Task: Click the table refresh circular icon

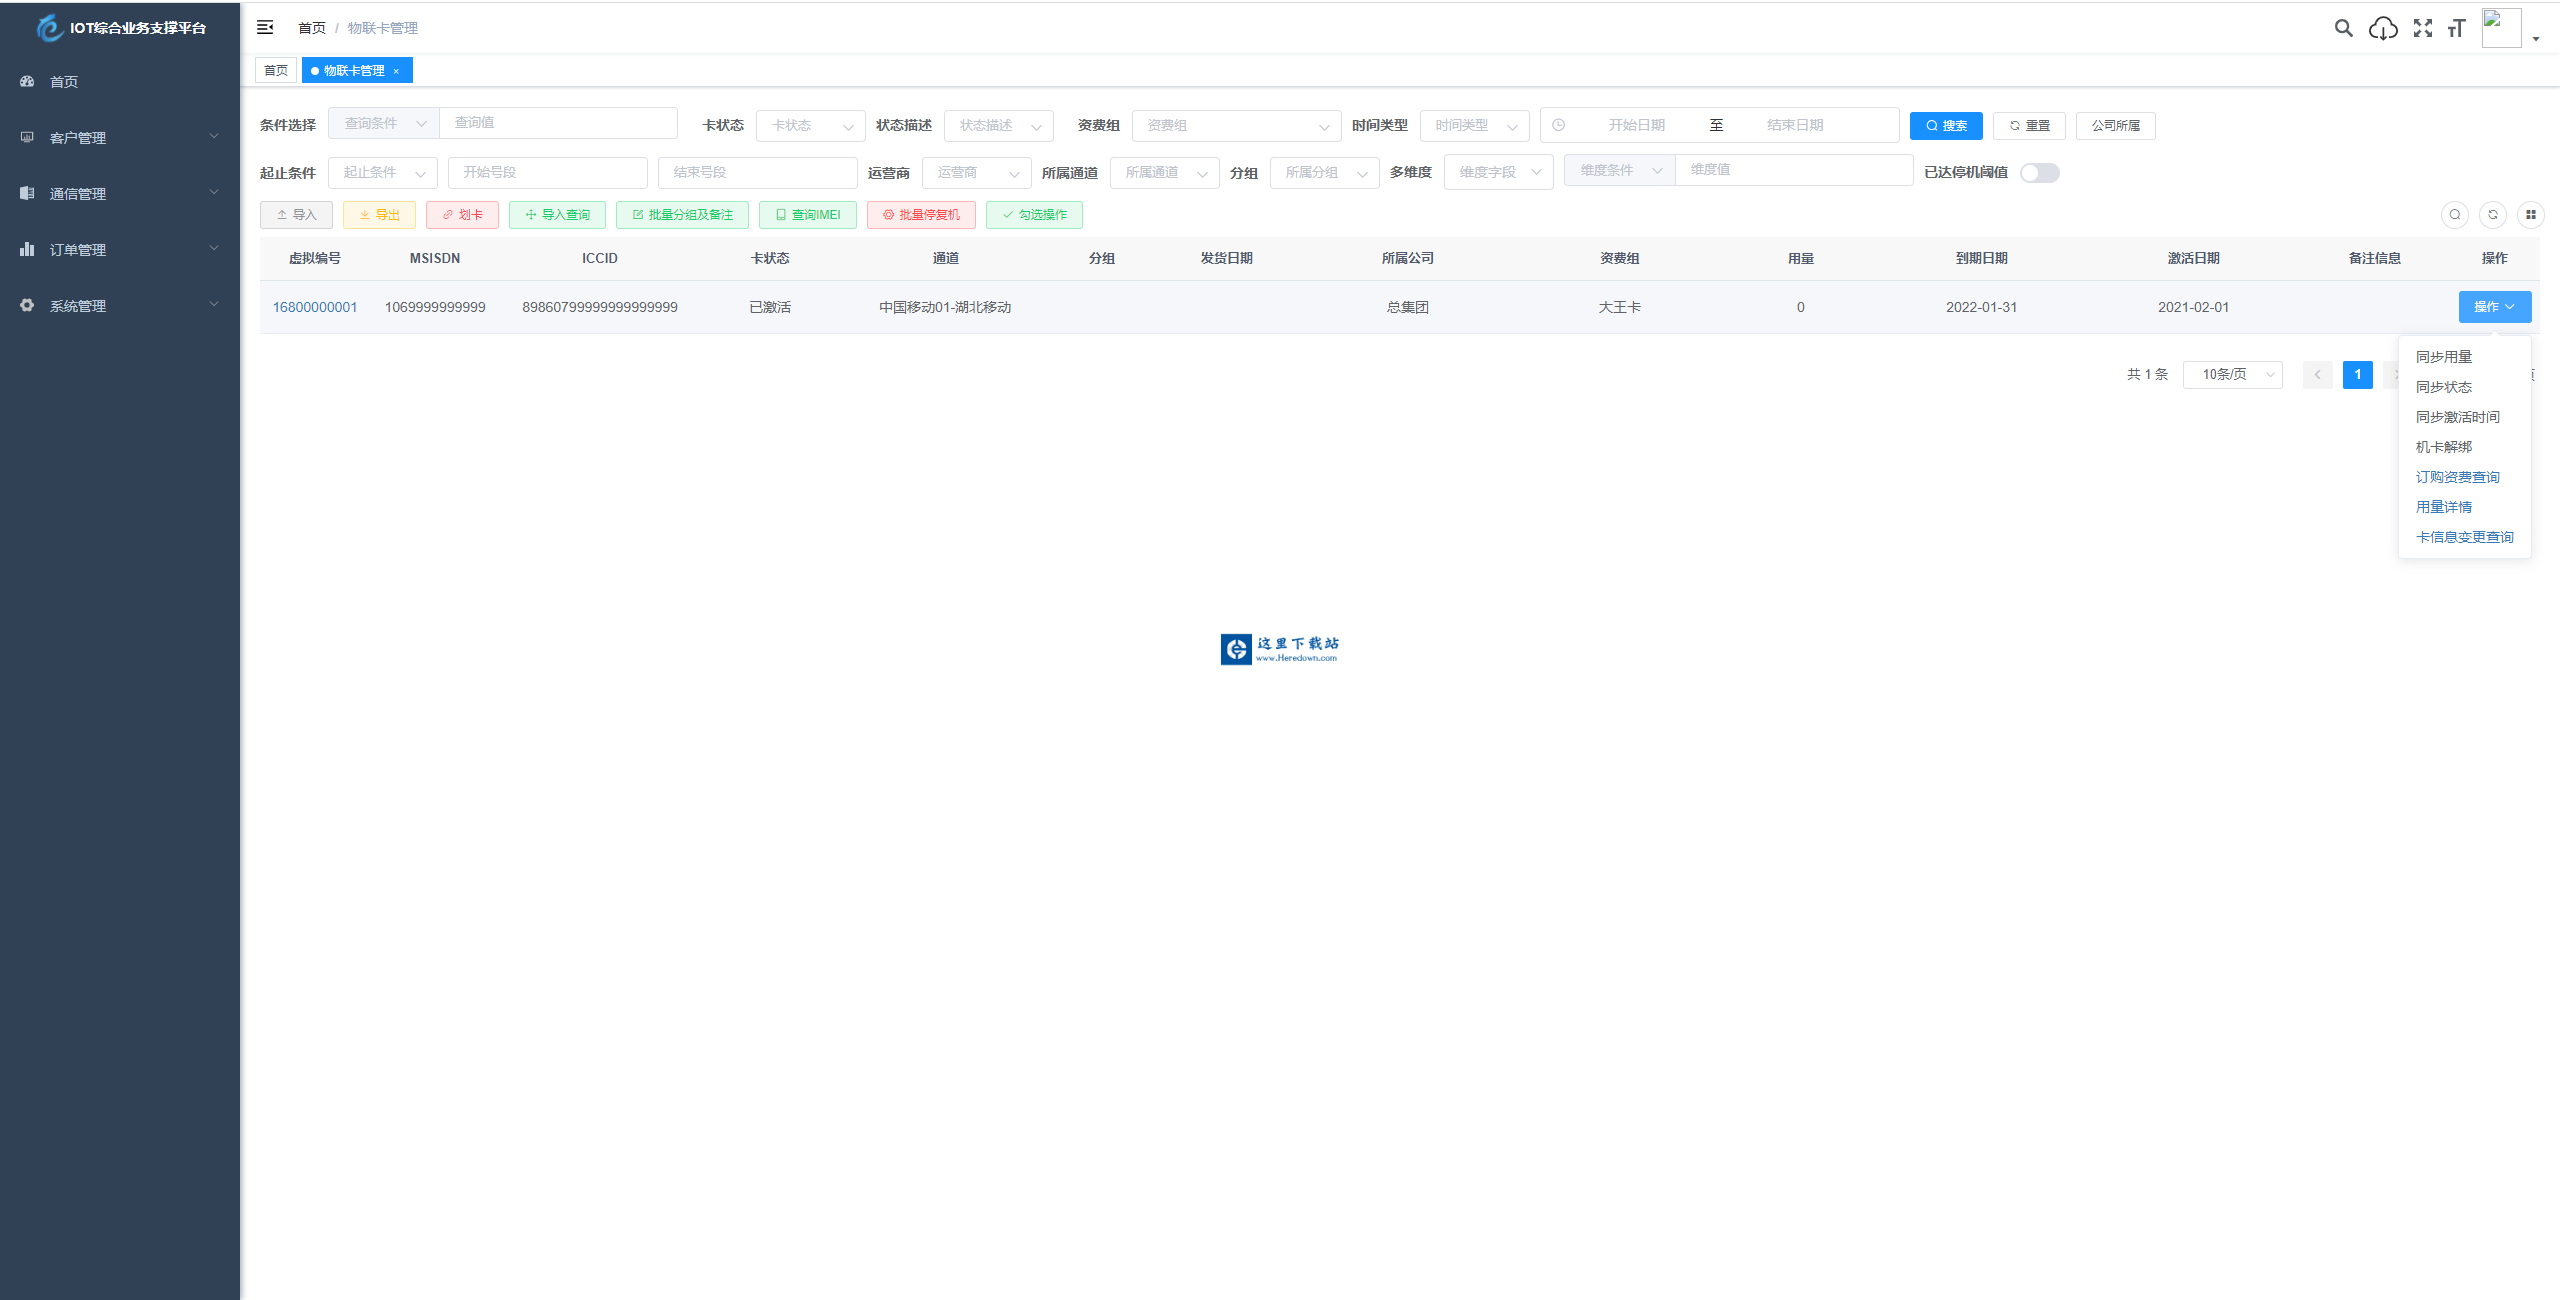Action: tap(2493, 214)
